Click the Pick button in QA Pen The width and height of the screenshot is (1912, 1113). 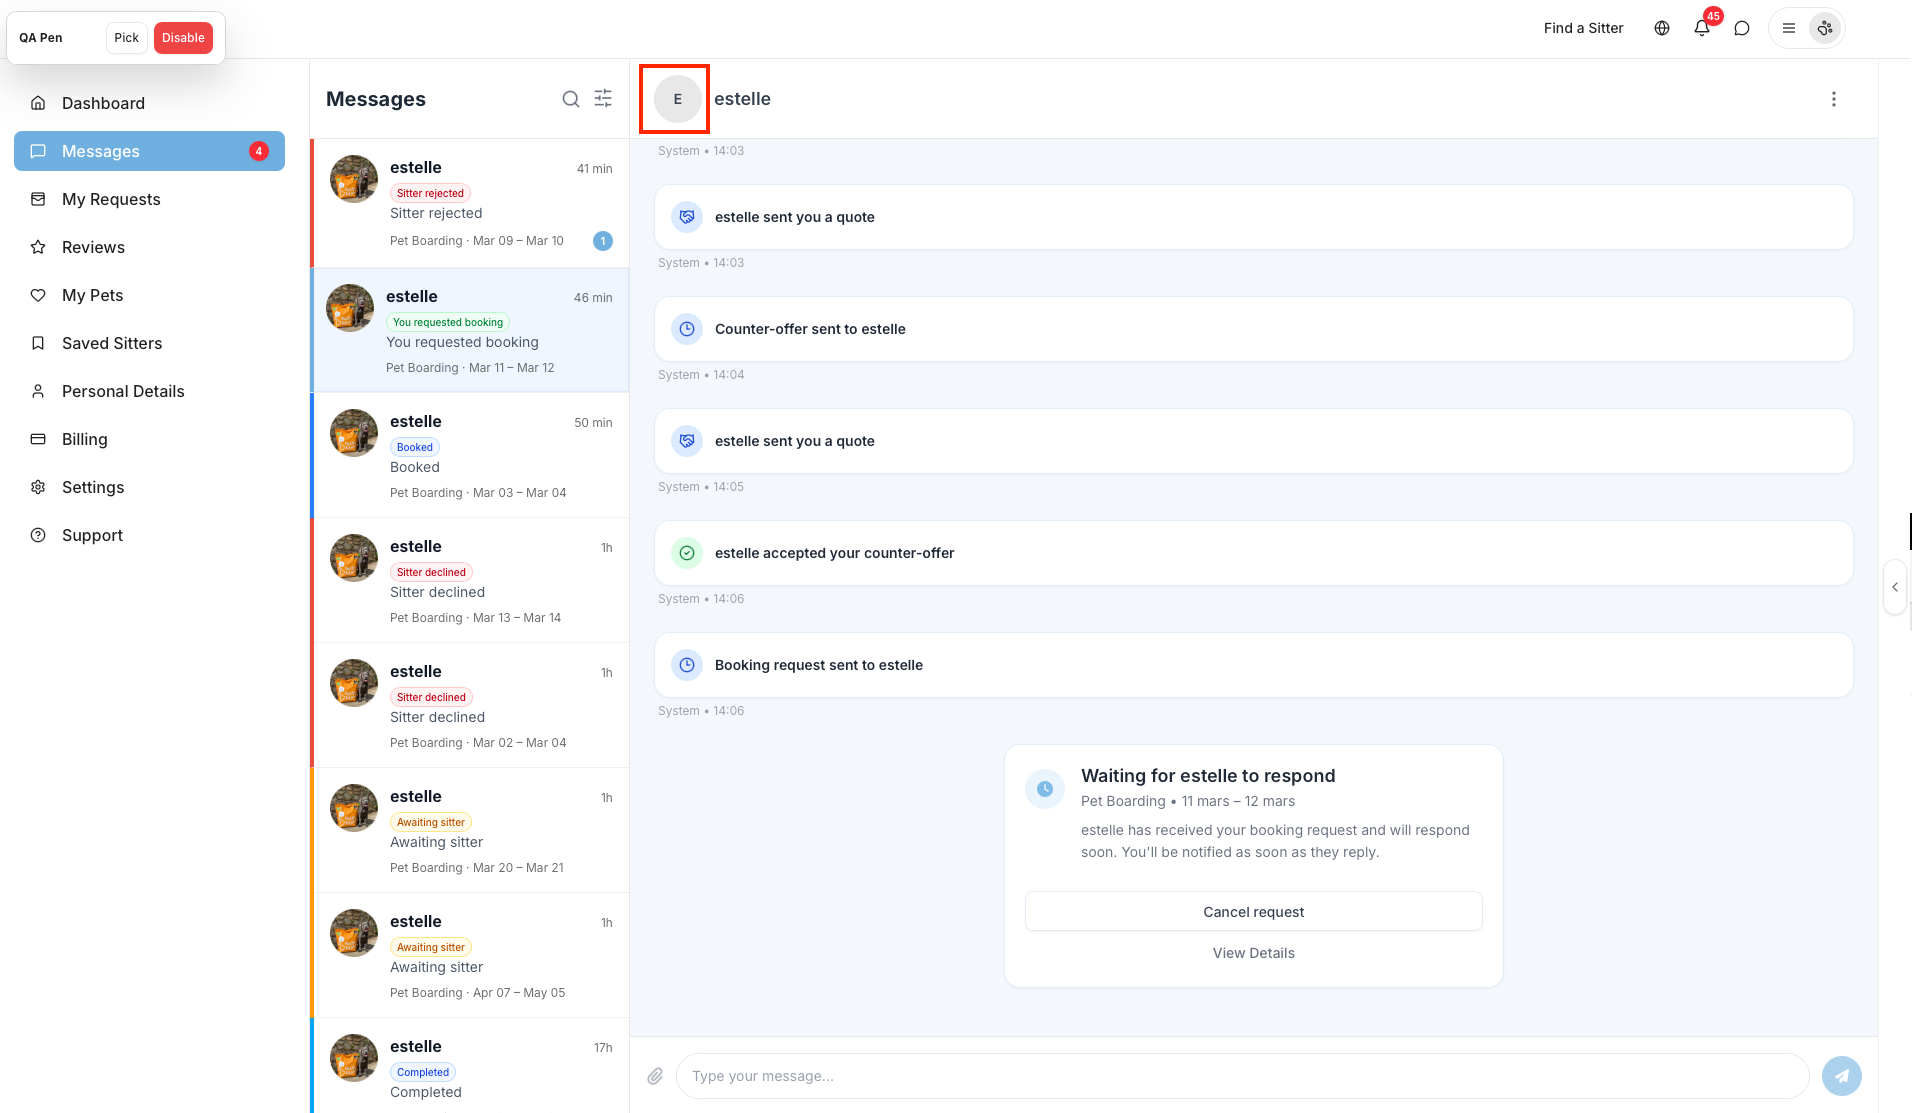tap(126, 38)
